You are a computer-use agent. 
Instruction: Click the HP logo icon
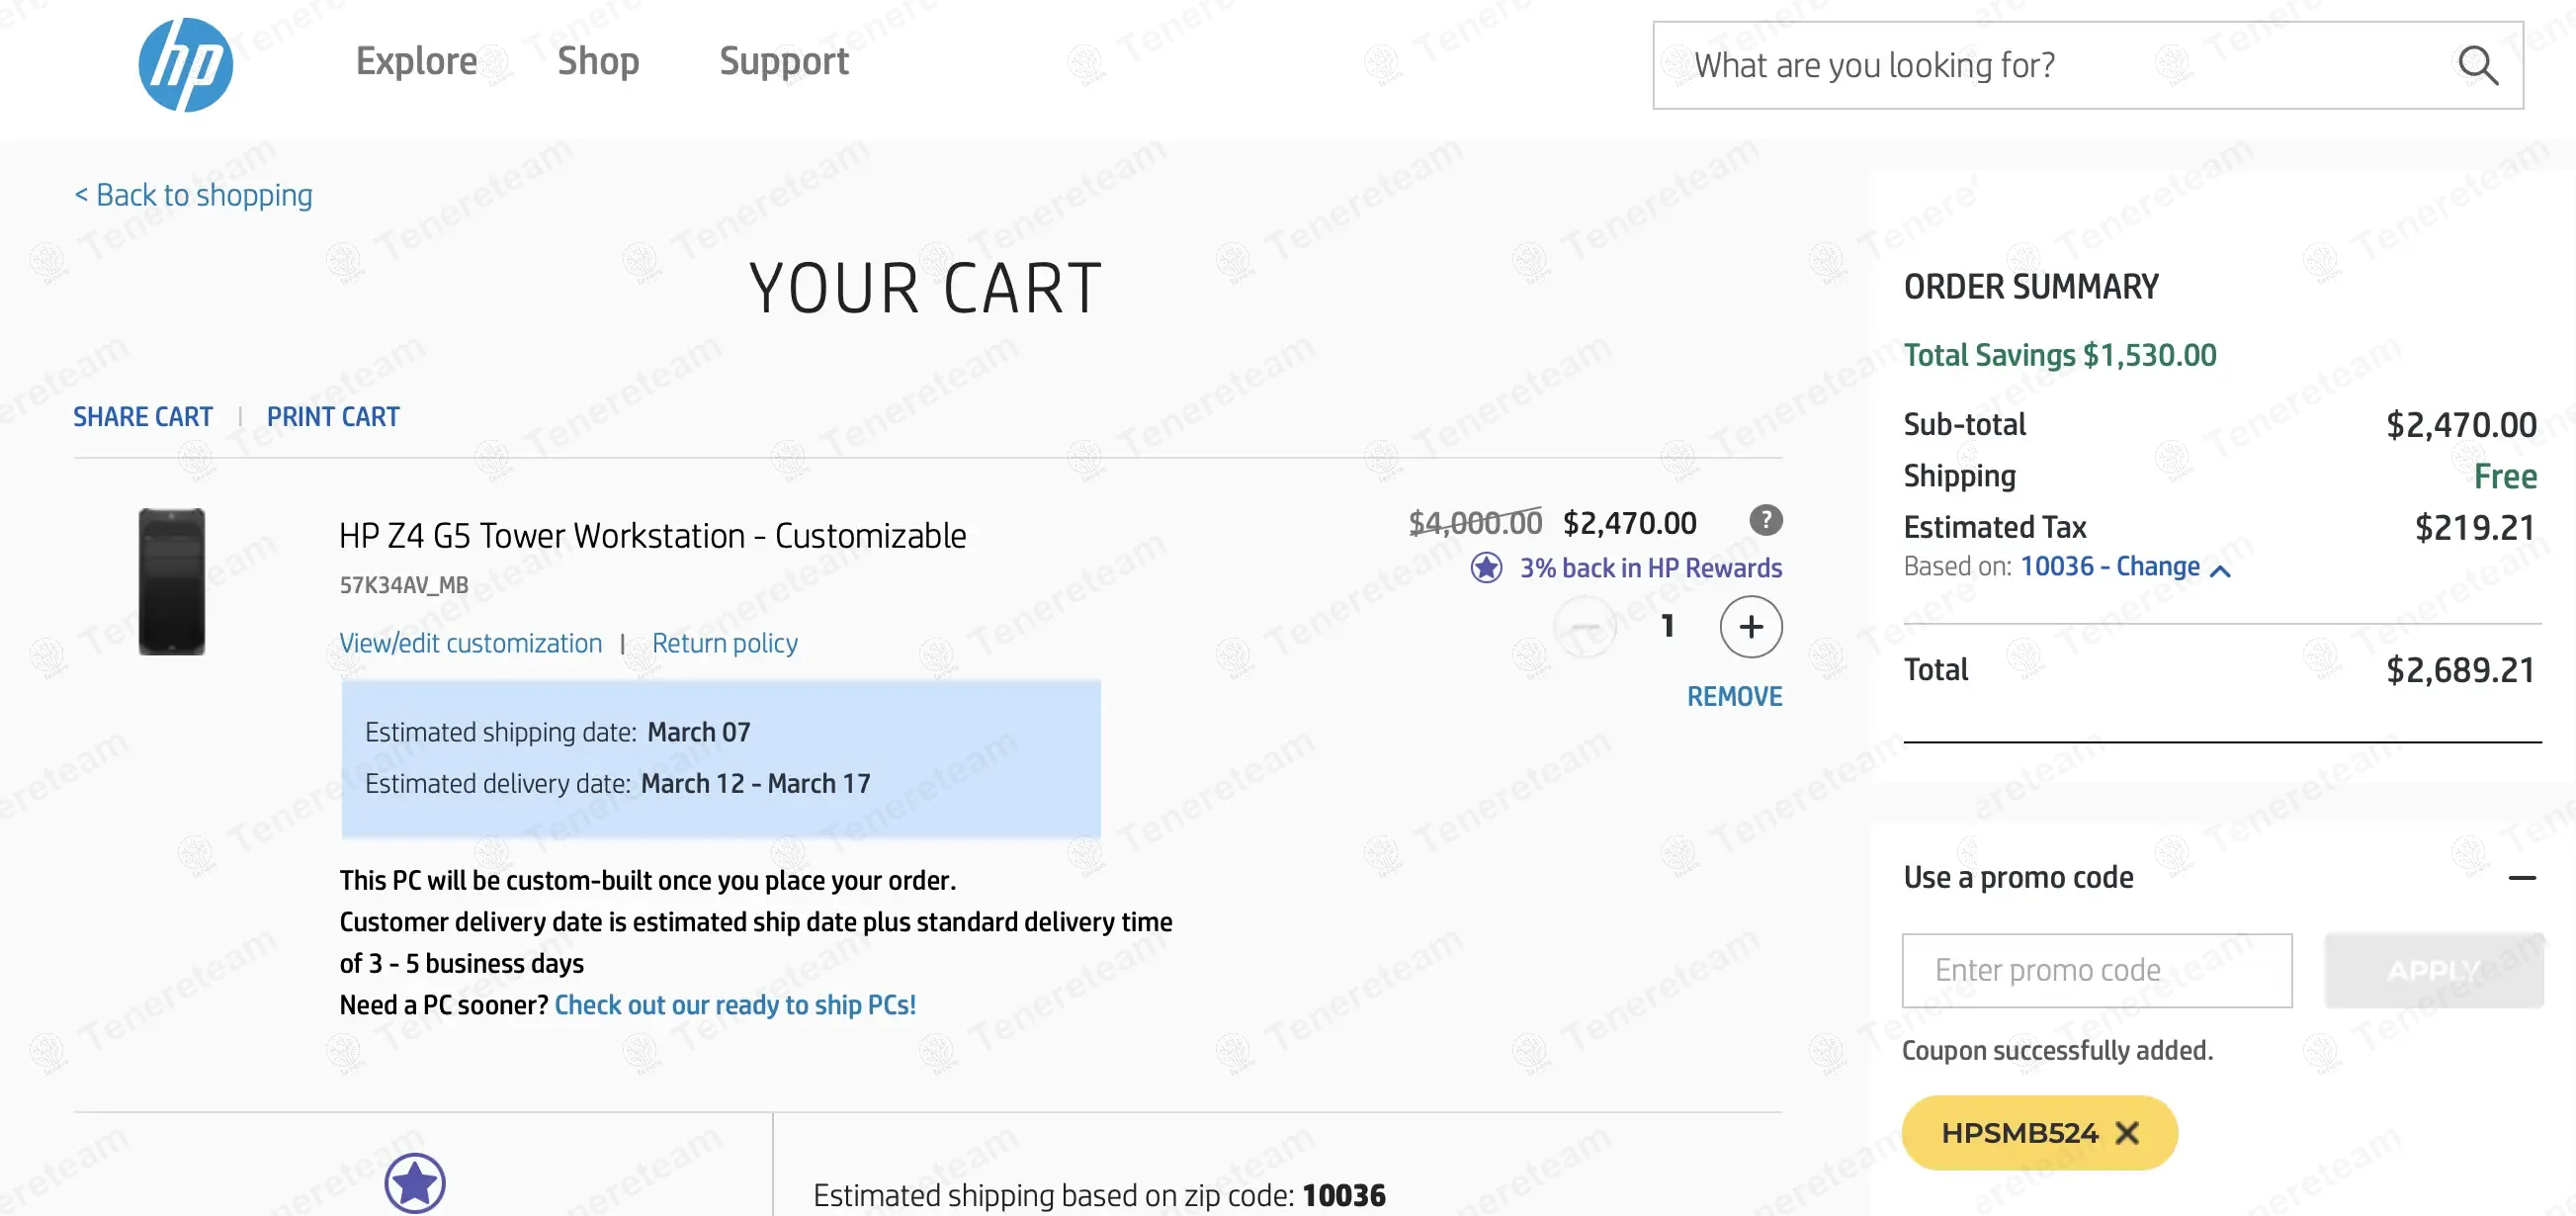[x=185, y=65]
